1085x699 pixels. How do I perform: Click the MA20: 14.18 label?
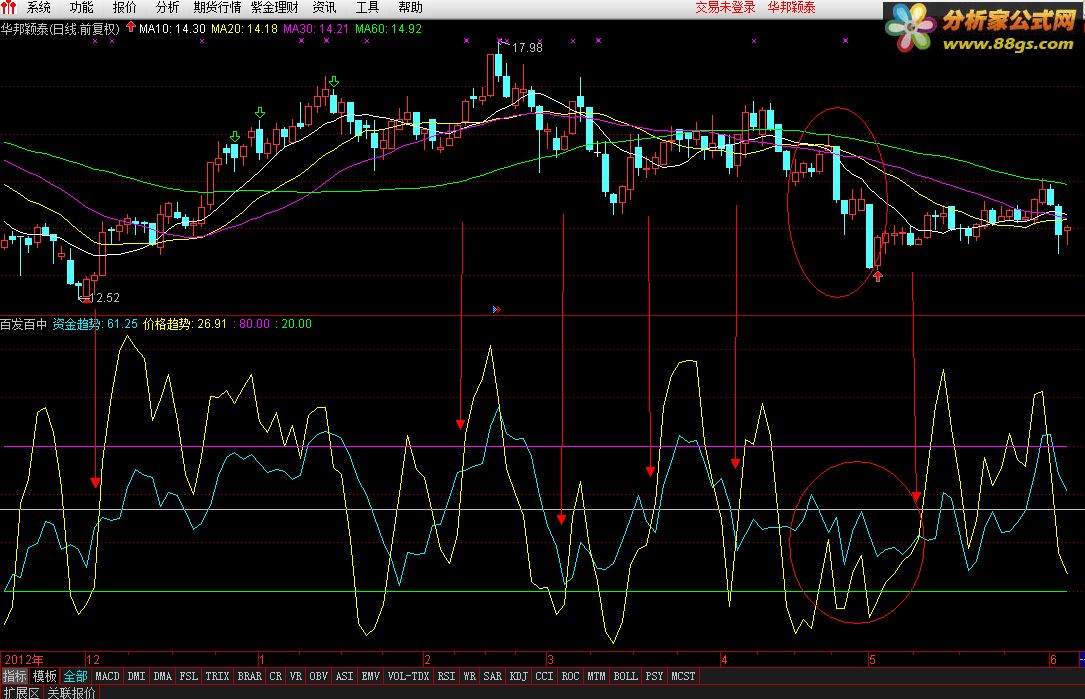coord(244,28)
